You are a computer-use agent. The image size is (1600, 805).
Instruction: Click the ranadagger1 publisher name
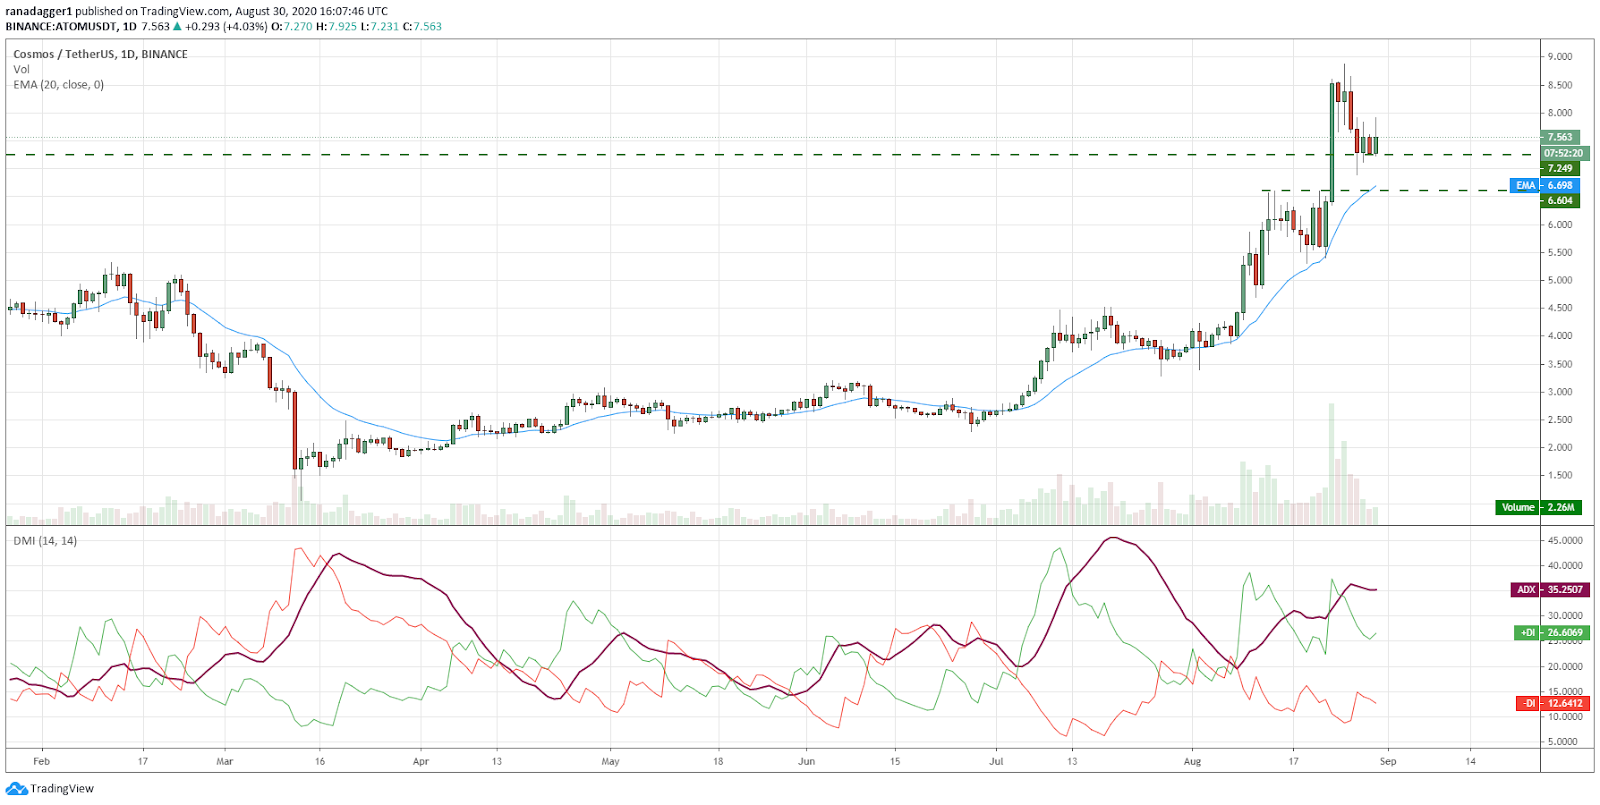pyautogui.click(x=39, y=11)
